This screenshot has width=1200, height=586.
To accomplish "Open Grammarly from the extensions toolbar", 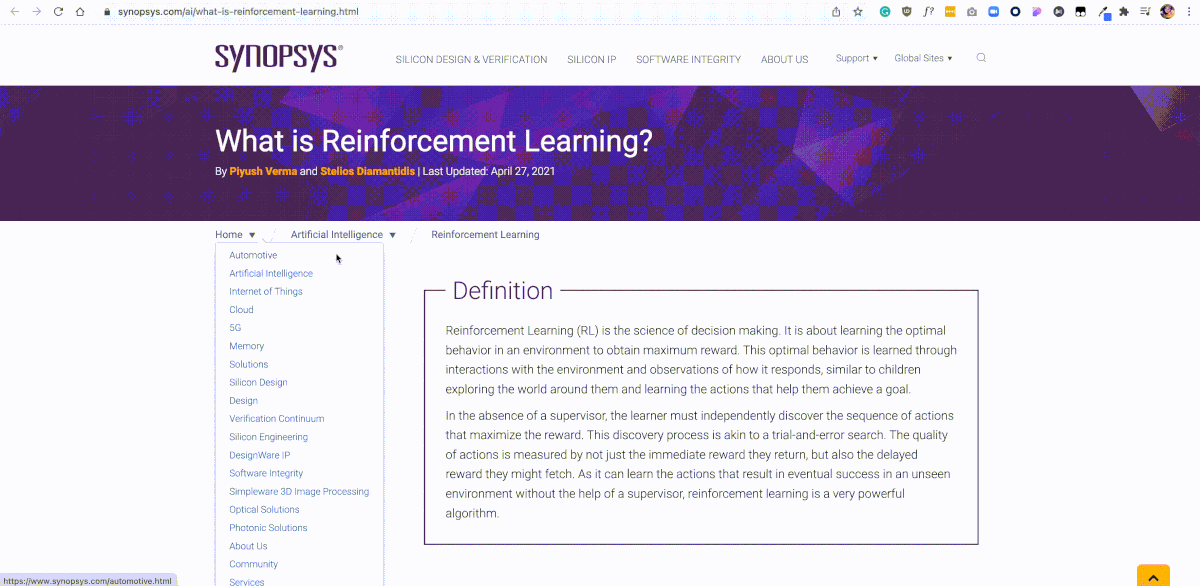I will click(x=885, y=11).
